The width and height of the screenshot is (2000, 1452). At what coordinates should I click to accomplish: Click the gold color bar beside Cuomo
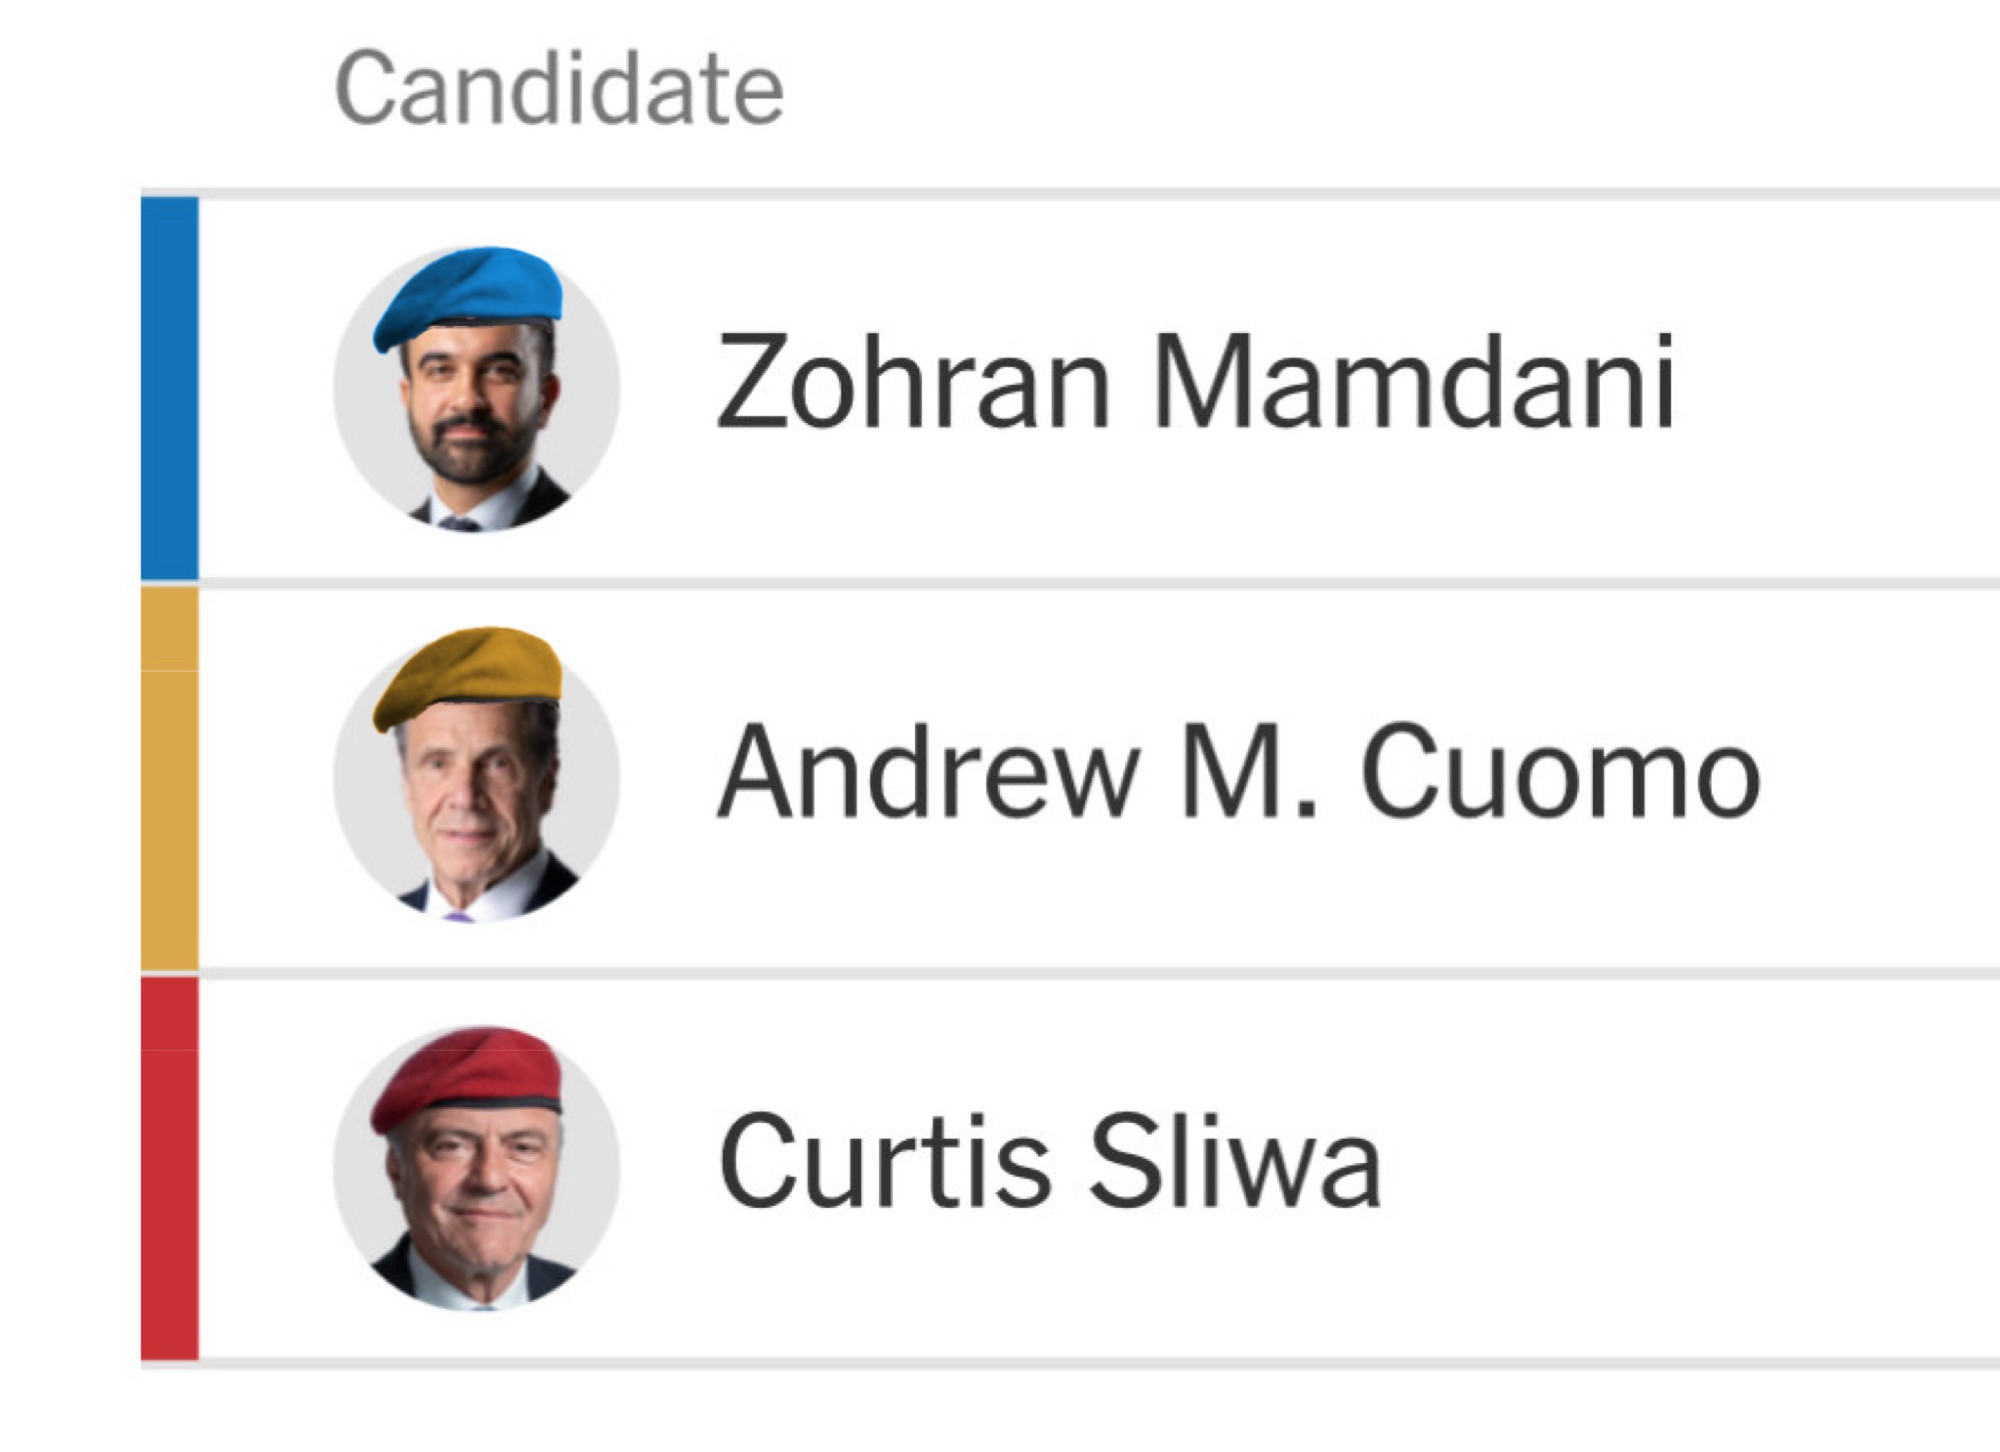[x=170, y=778]
